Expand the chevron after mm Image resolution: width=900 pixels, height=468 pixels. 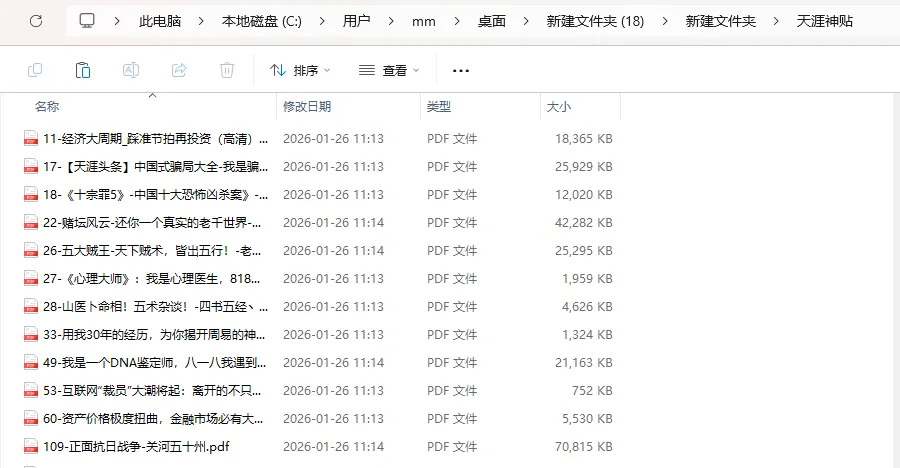457,21
